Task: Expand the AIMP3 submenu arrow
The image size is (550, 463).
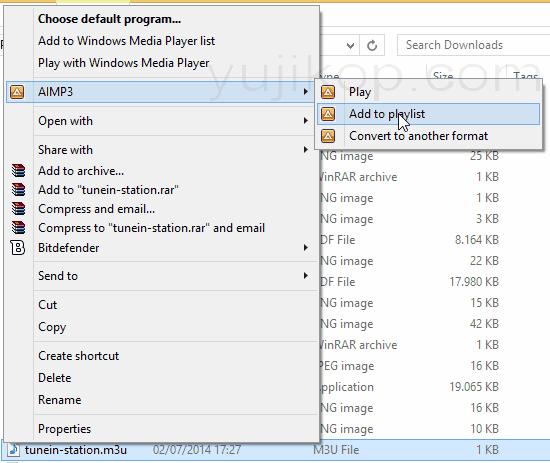Action: (x=306, y=92)
